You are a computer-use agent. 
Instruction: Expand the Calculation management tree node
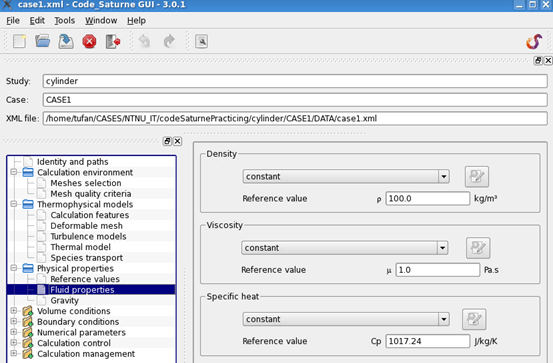(14, 353)
